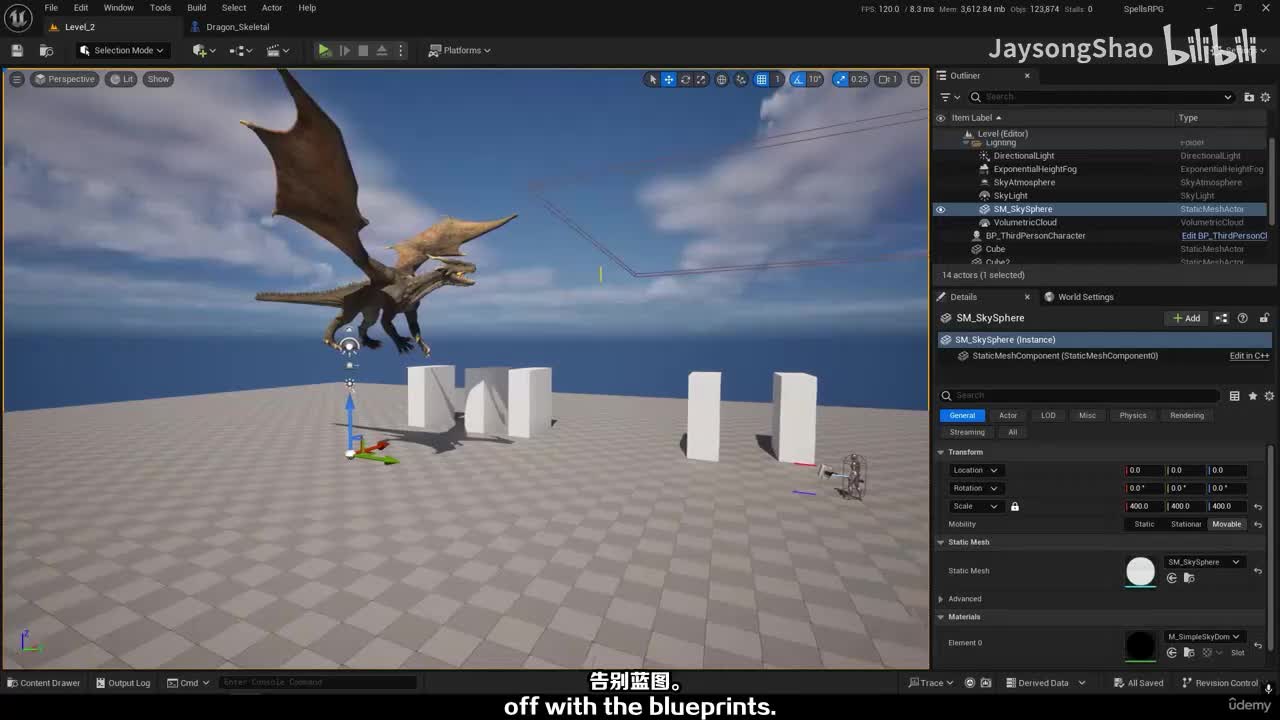Open the Outliner filter dropdown

950,97
